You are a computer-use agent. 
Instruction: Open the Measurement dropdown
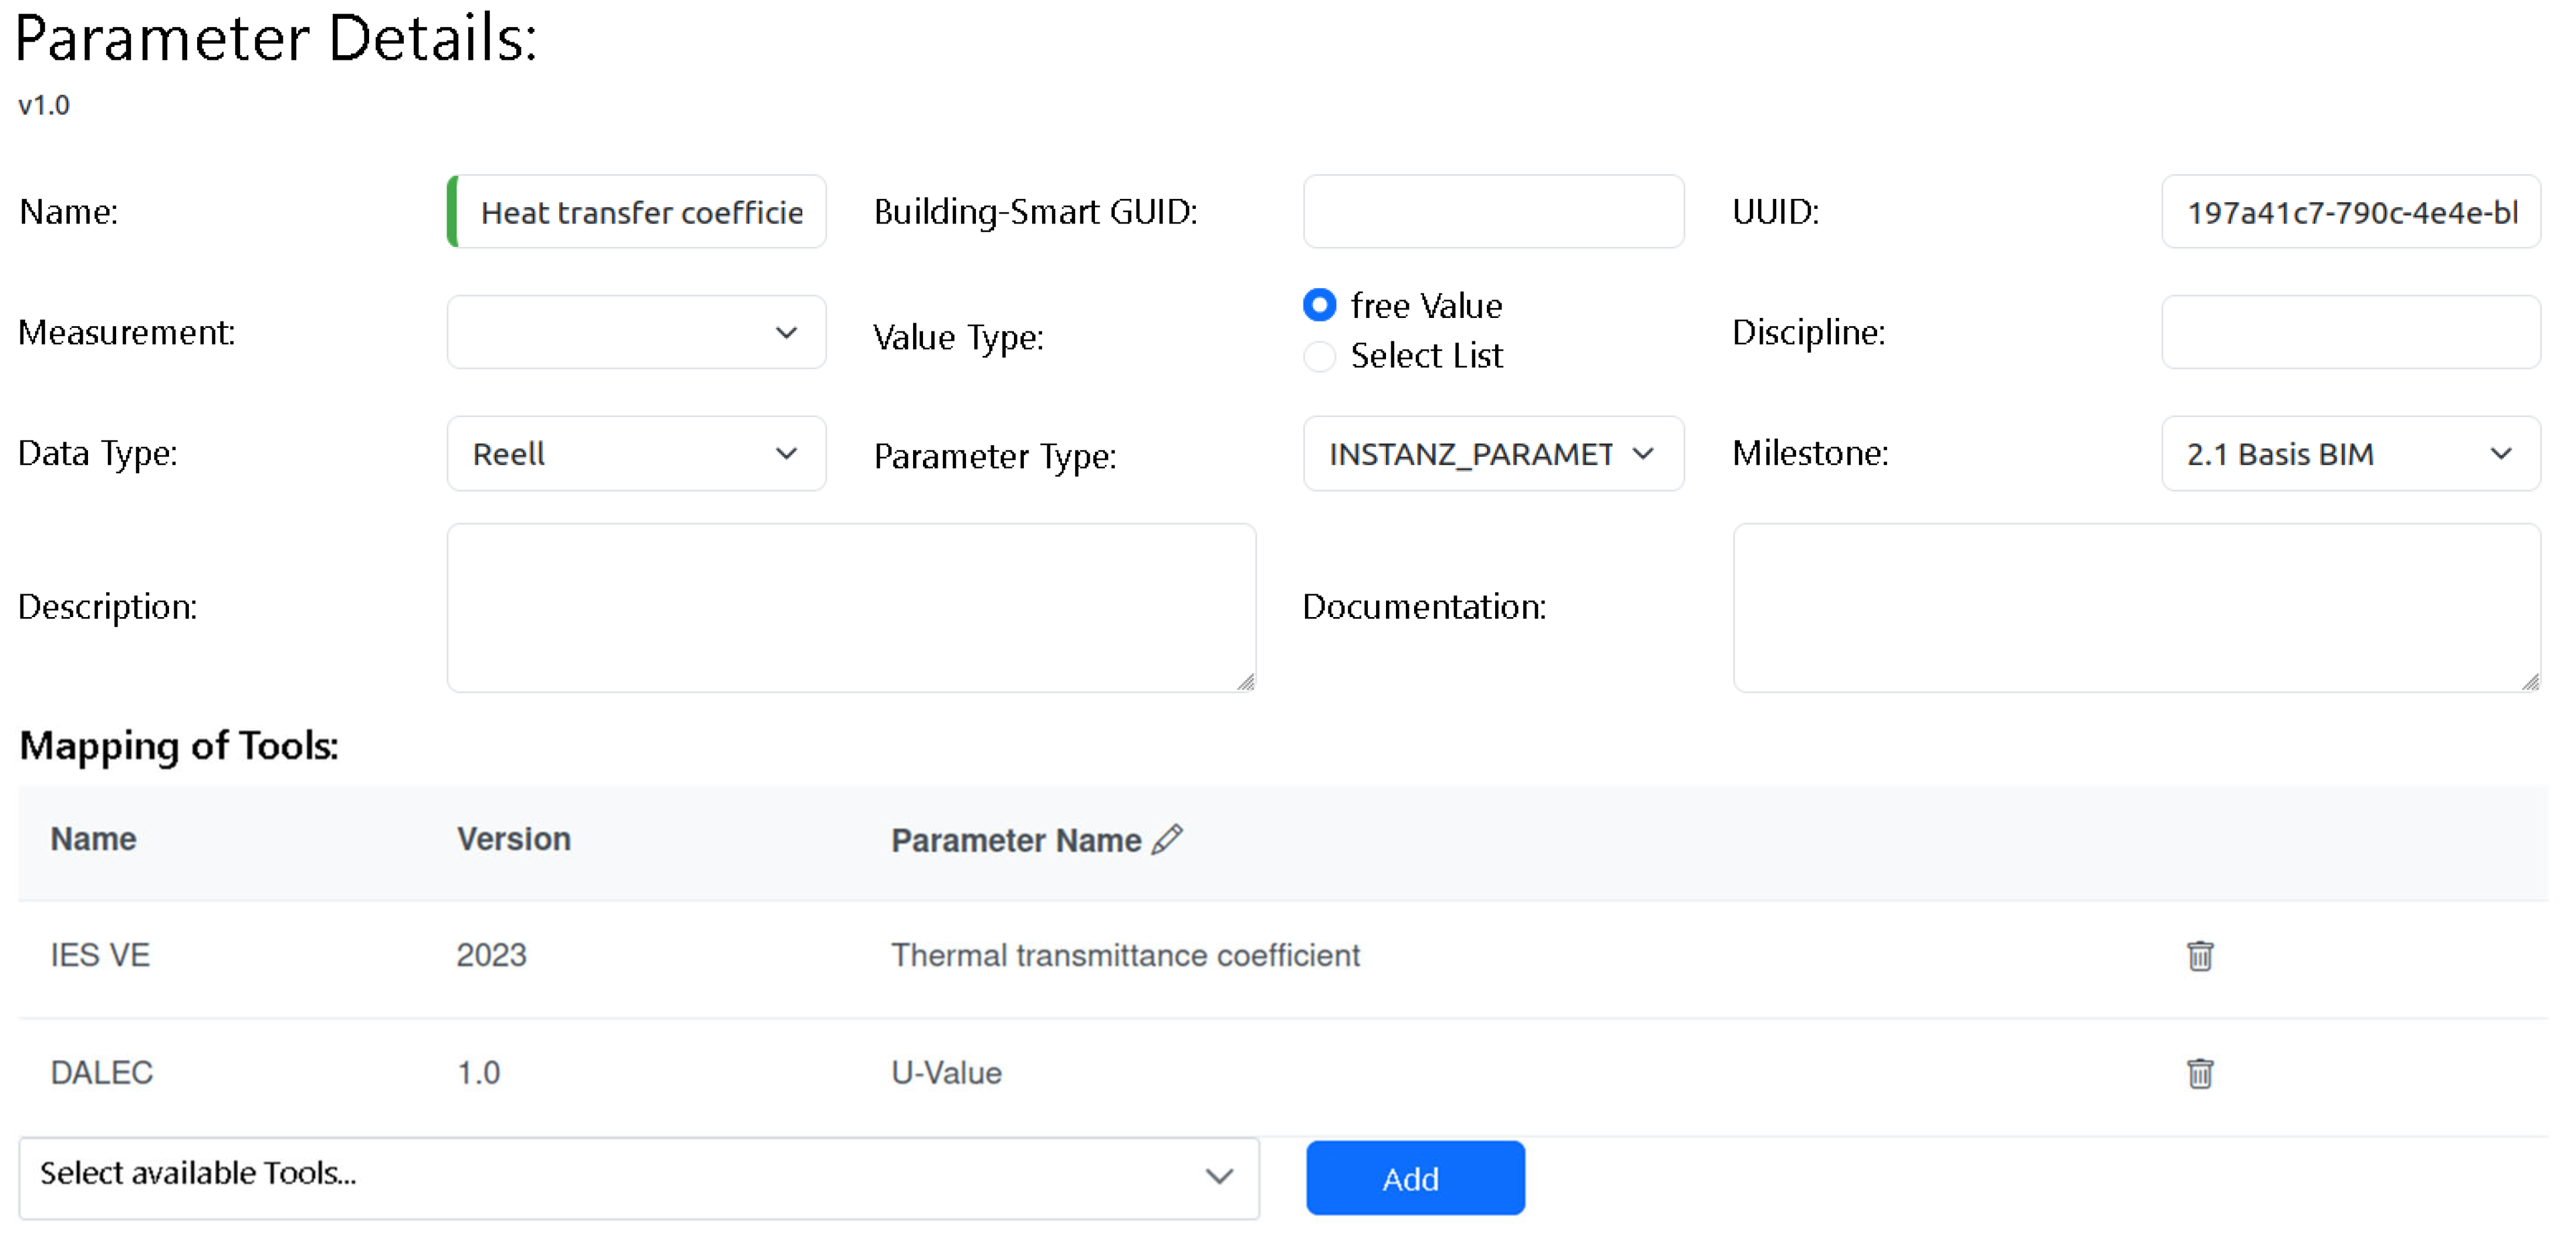(636, 332)
